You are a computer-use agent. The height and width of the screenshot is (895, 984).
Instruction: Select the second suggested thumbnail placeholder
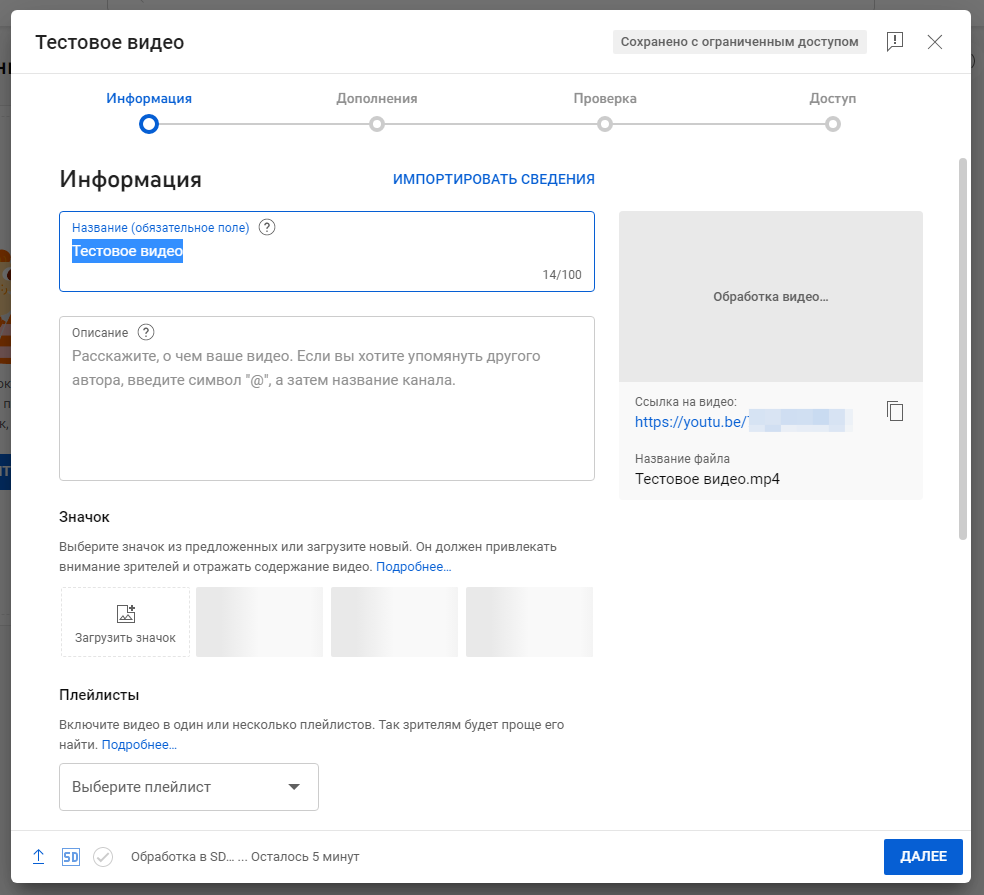point(394,622)
